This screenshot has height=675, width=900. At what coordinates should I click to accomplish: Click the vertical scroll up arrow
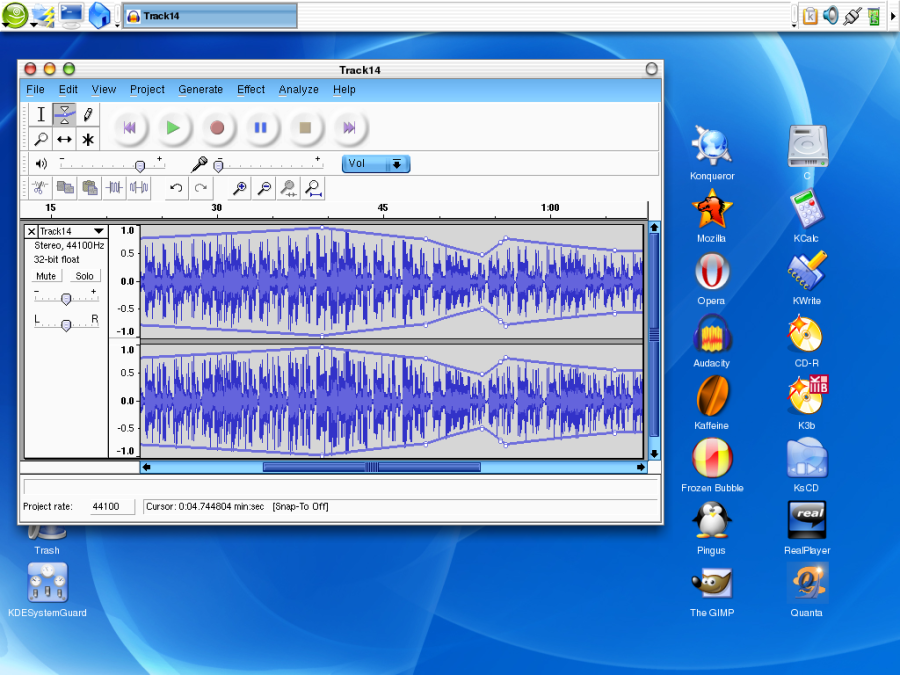[654, 227]
